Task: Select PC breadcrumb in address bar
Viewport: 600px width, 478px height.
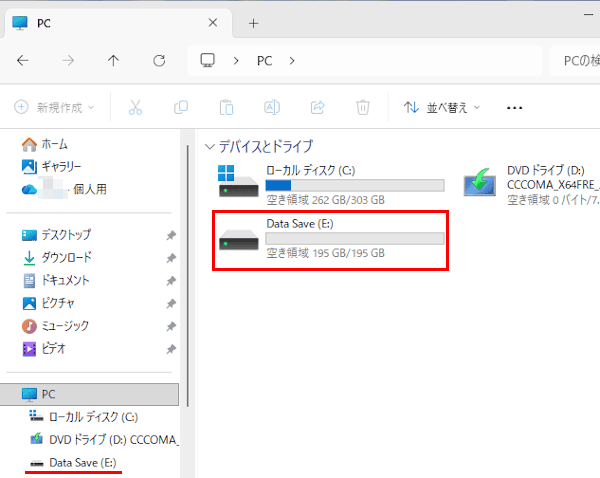Action: pyautogui.click(x=264, y=61)
